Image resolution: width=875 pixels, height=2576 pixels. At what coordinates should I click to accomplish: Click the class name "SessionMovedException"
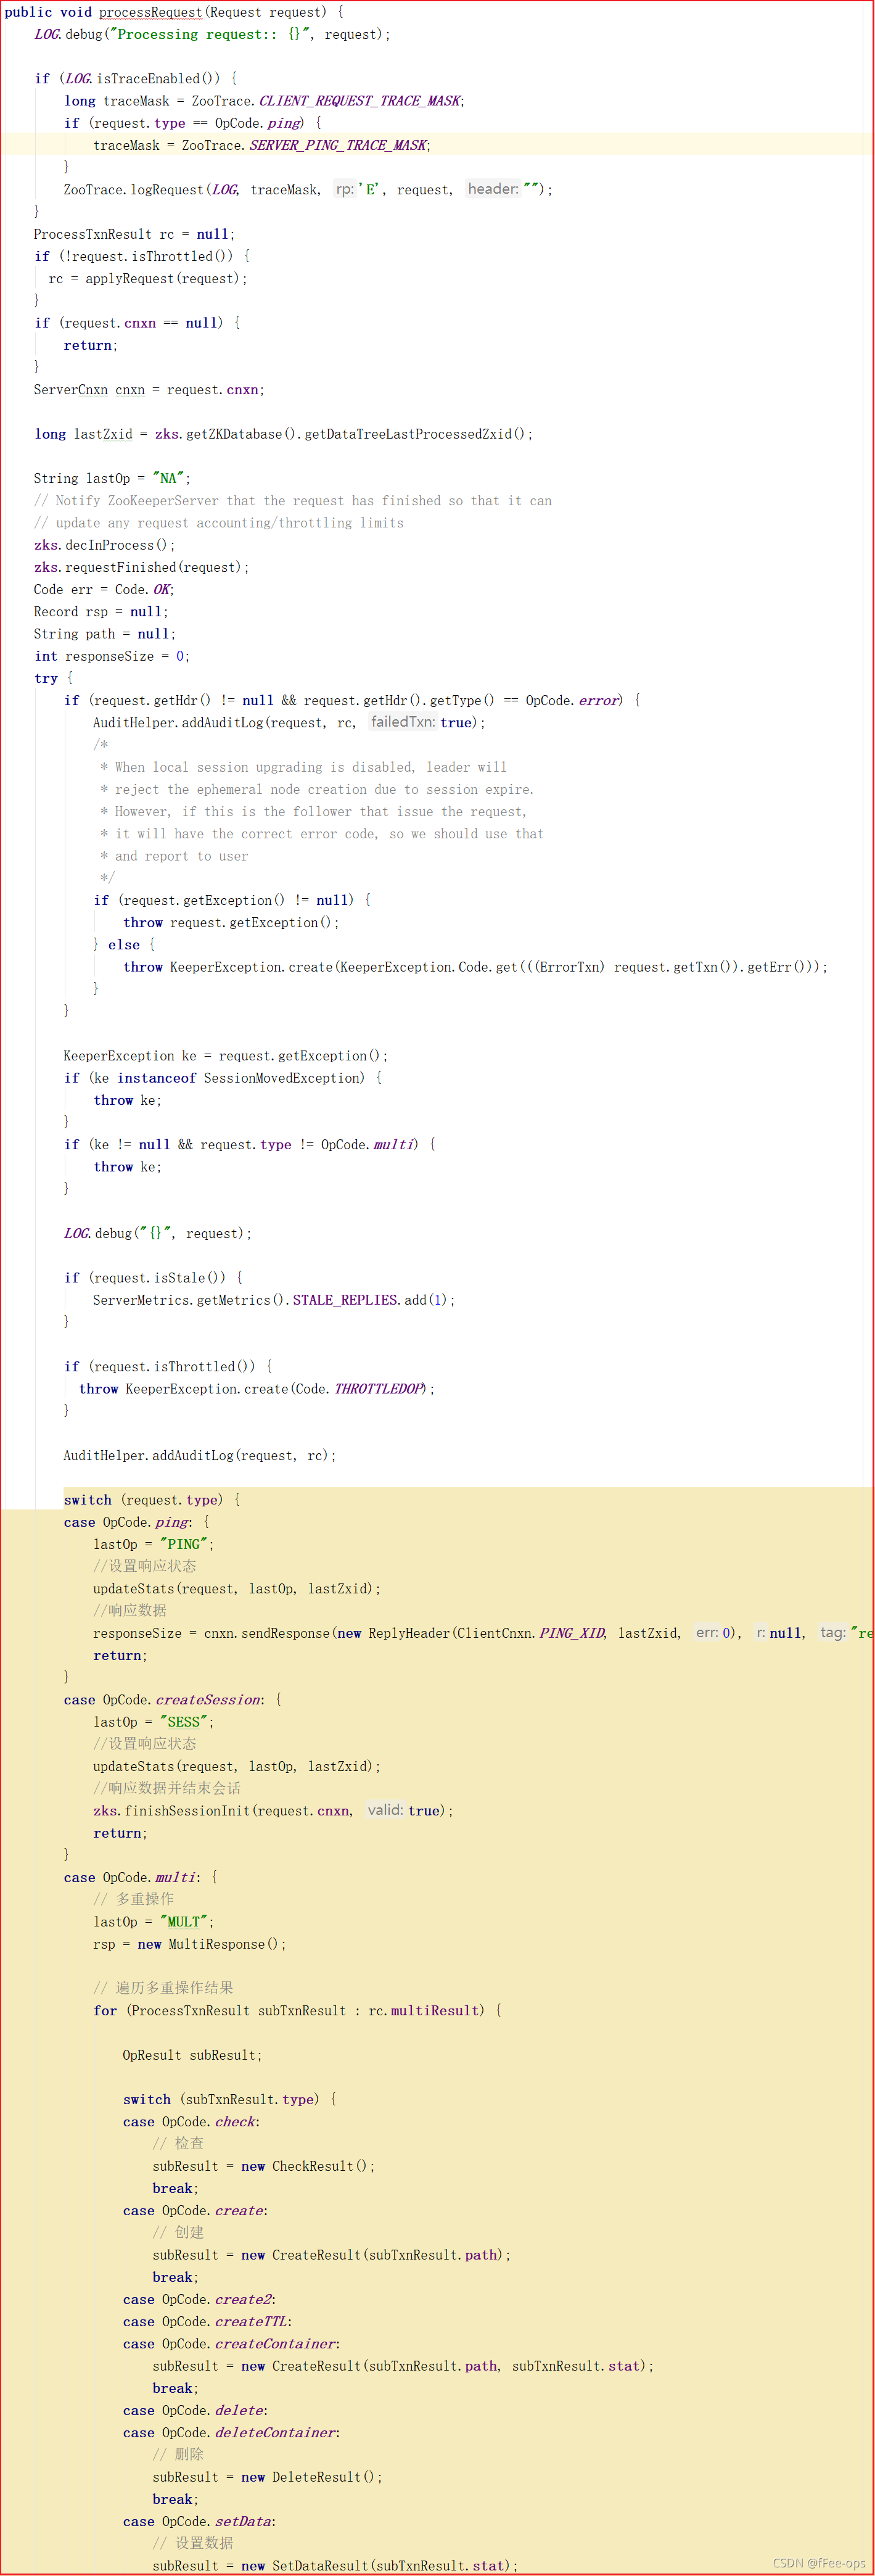click(x=284, y=1078)
